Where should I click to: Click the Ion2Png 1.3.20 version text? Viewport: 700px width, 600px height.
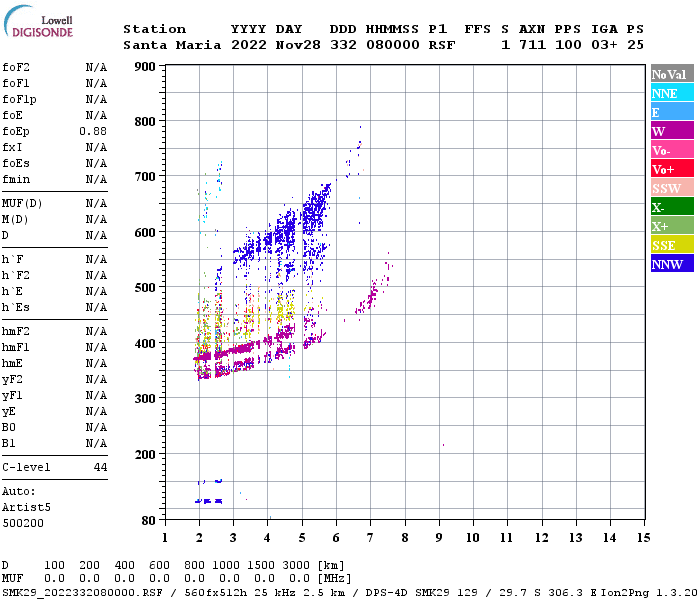click(x=650, y=593)
